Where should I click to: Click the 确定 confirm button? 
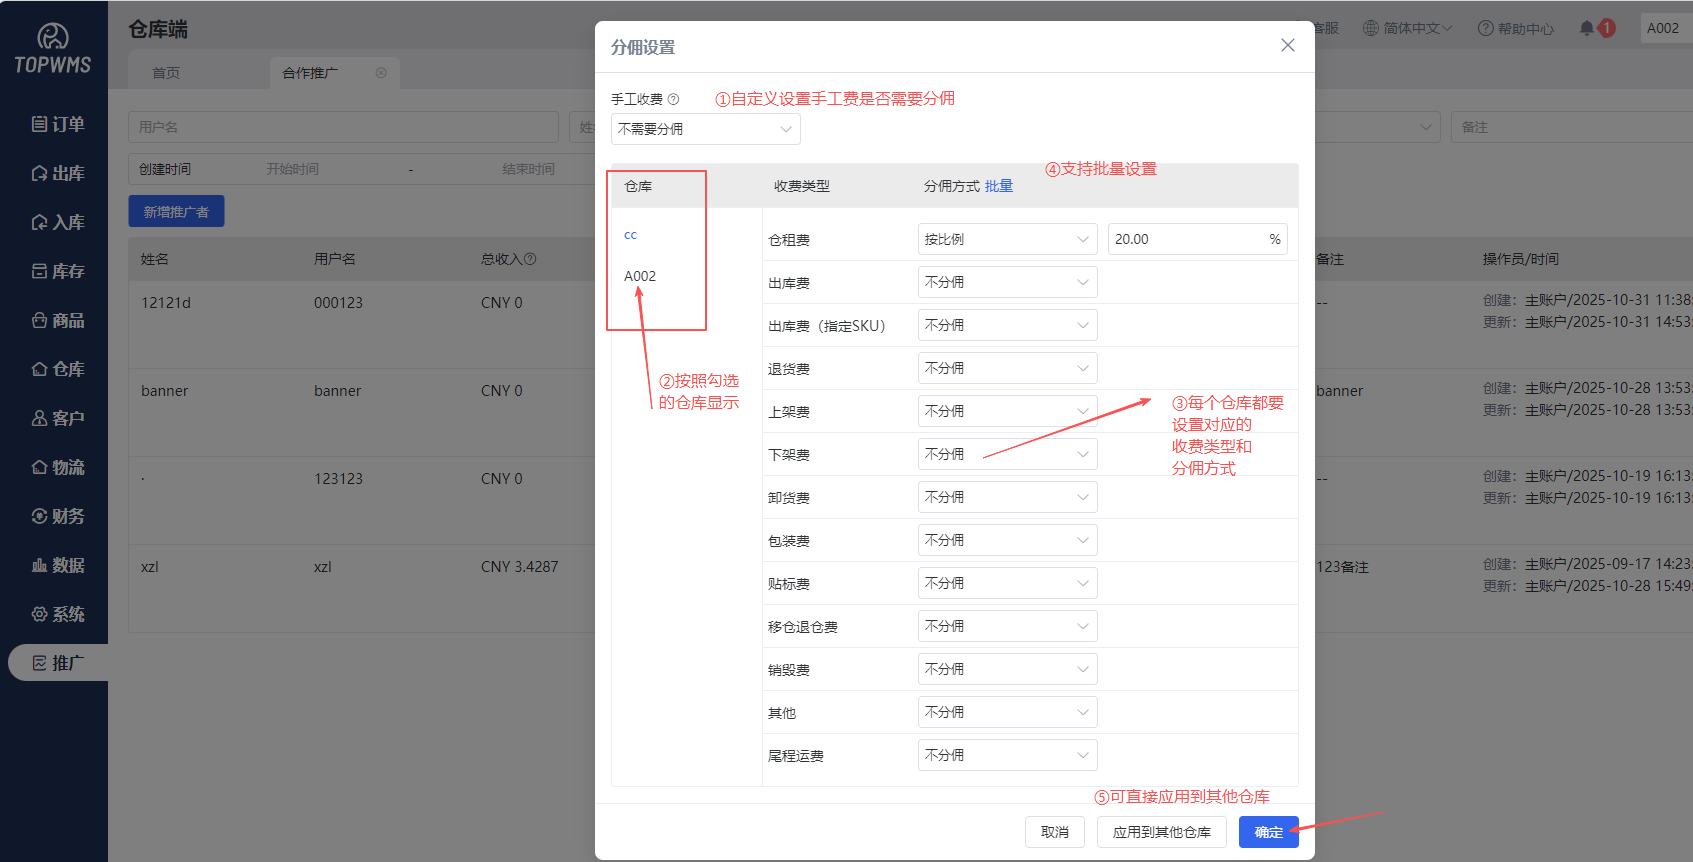pos(1268,832)
